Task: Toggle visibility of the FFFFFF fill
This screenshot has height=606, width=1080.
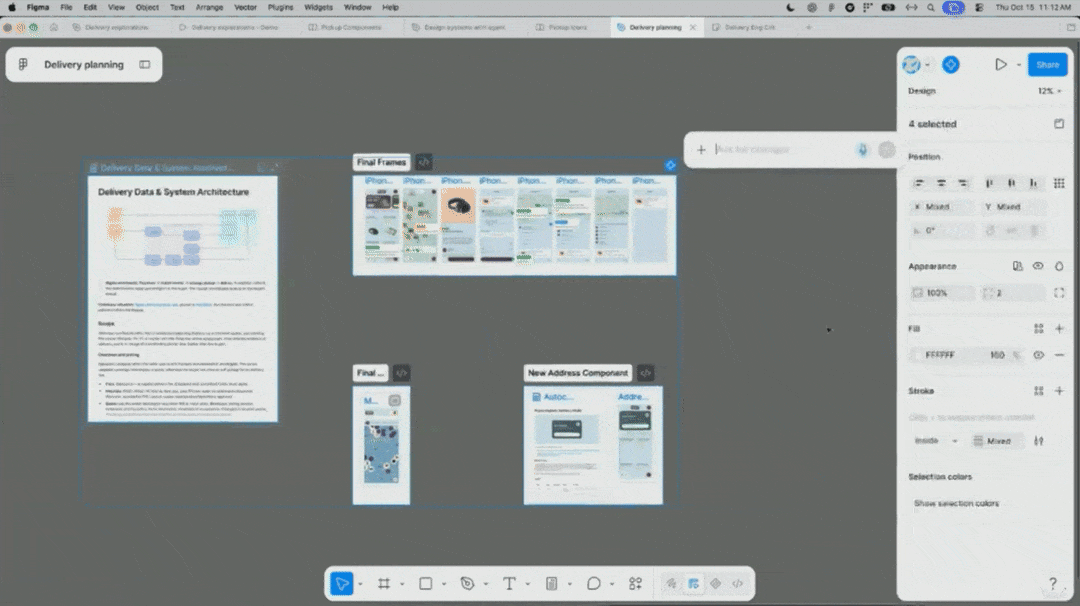Action: pyautogui.click(x=1039, y=355)
